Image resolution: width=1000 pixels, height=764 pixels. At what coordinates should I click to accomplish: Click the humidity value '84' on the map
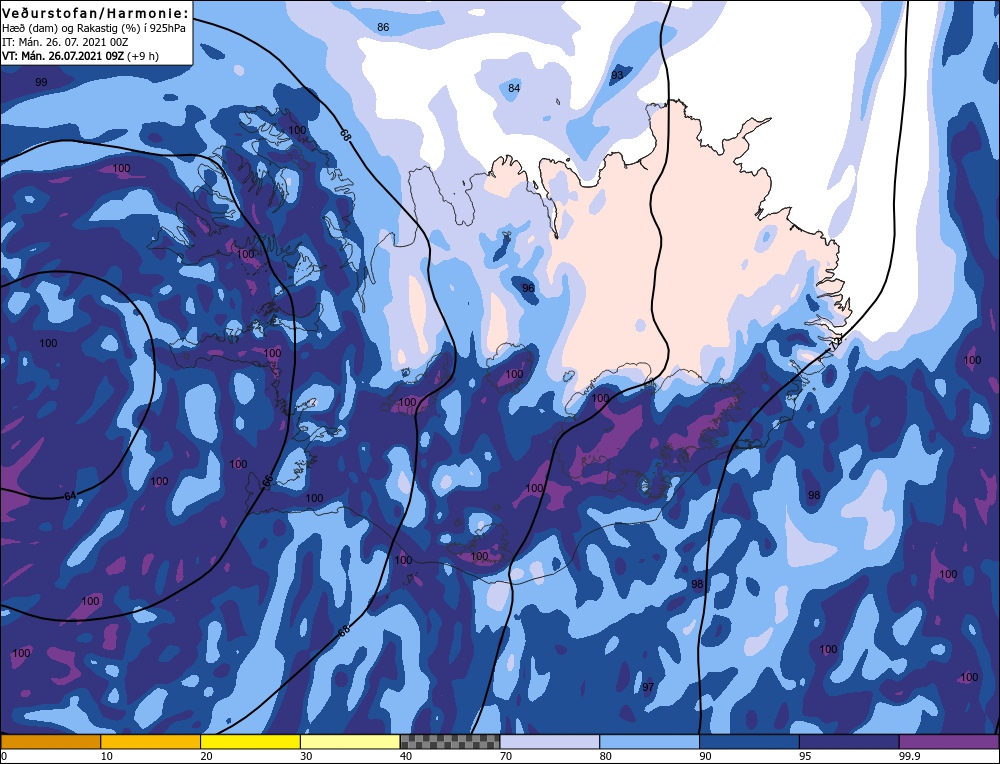514,88
